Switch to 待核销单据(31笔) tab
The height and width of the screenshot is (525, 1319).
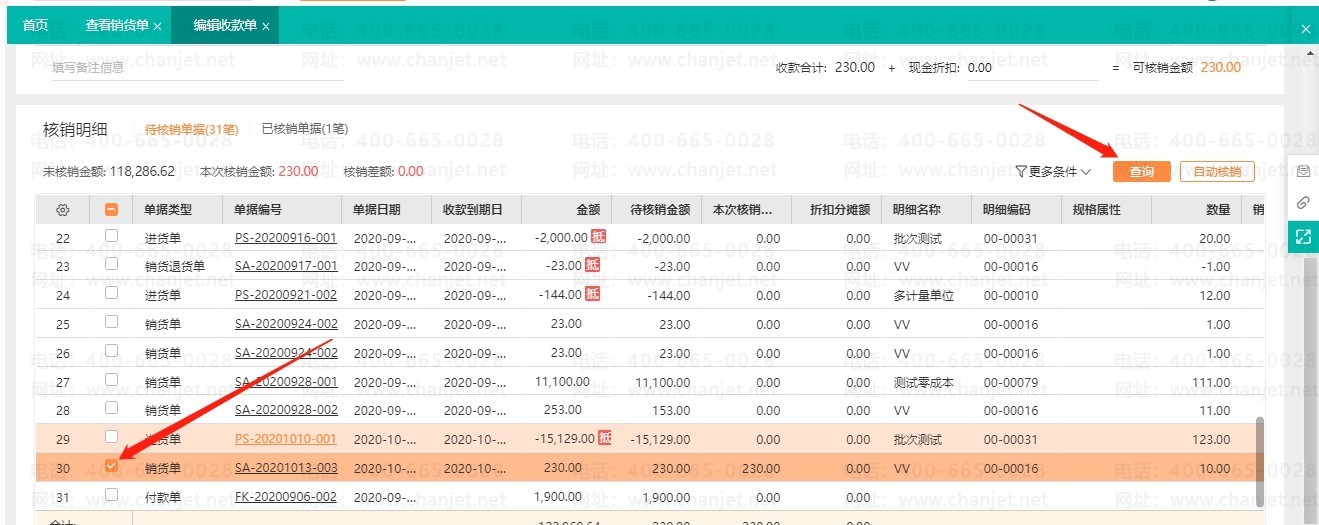click(x=191, y=129)
